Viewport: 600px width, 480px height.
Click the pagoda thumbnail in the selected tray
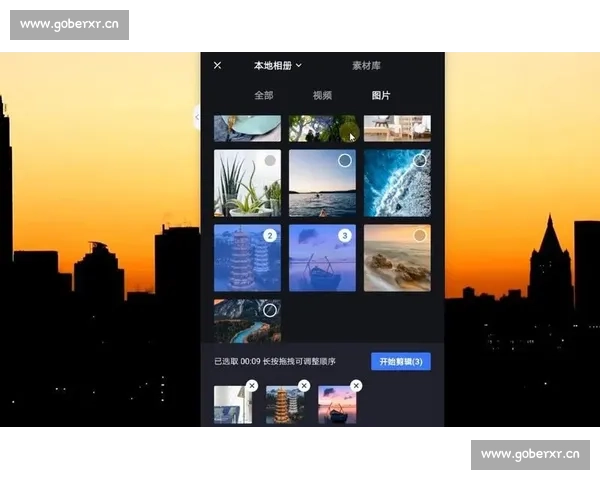pyautogui.click(x=284, y=406)
